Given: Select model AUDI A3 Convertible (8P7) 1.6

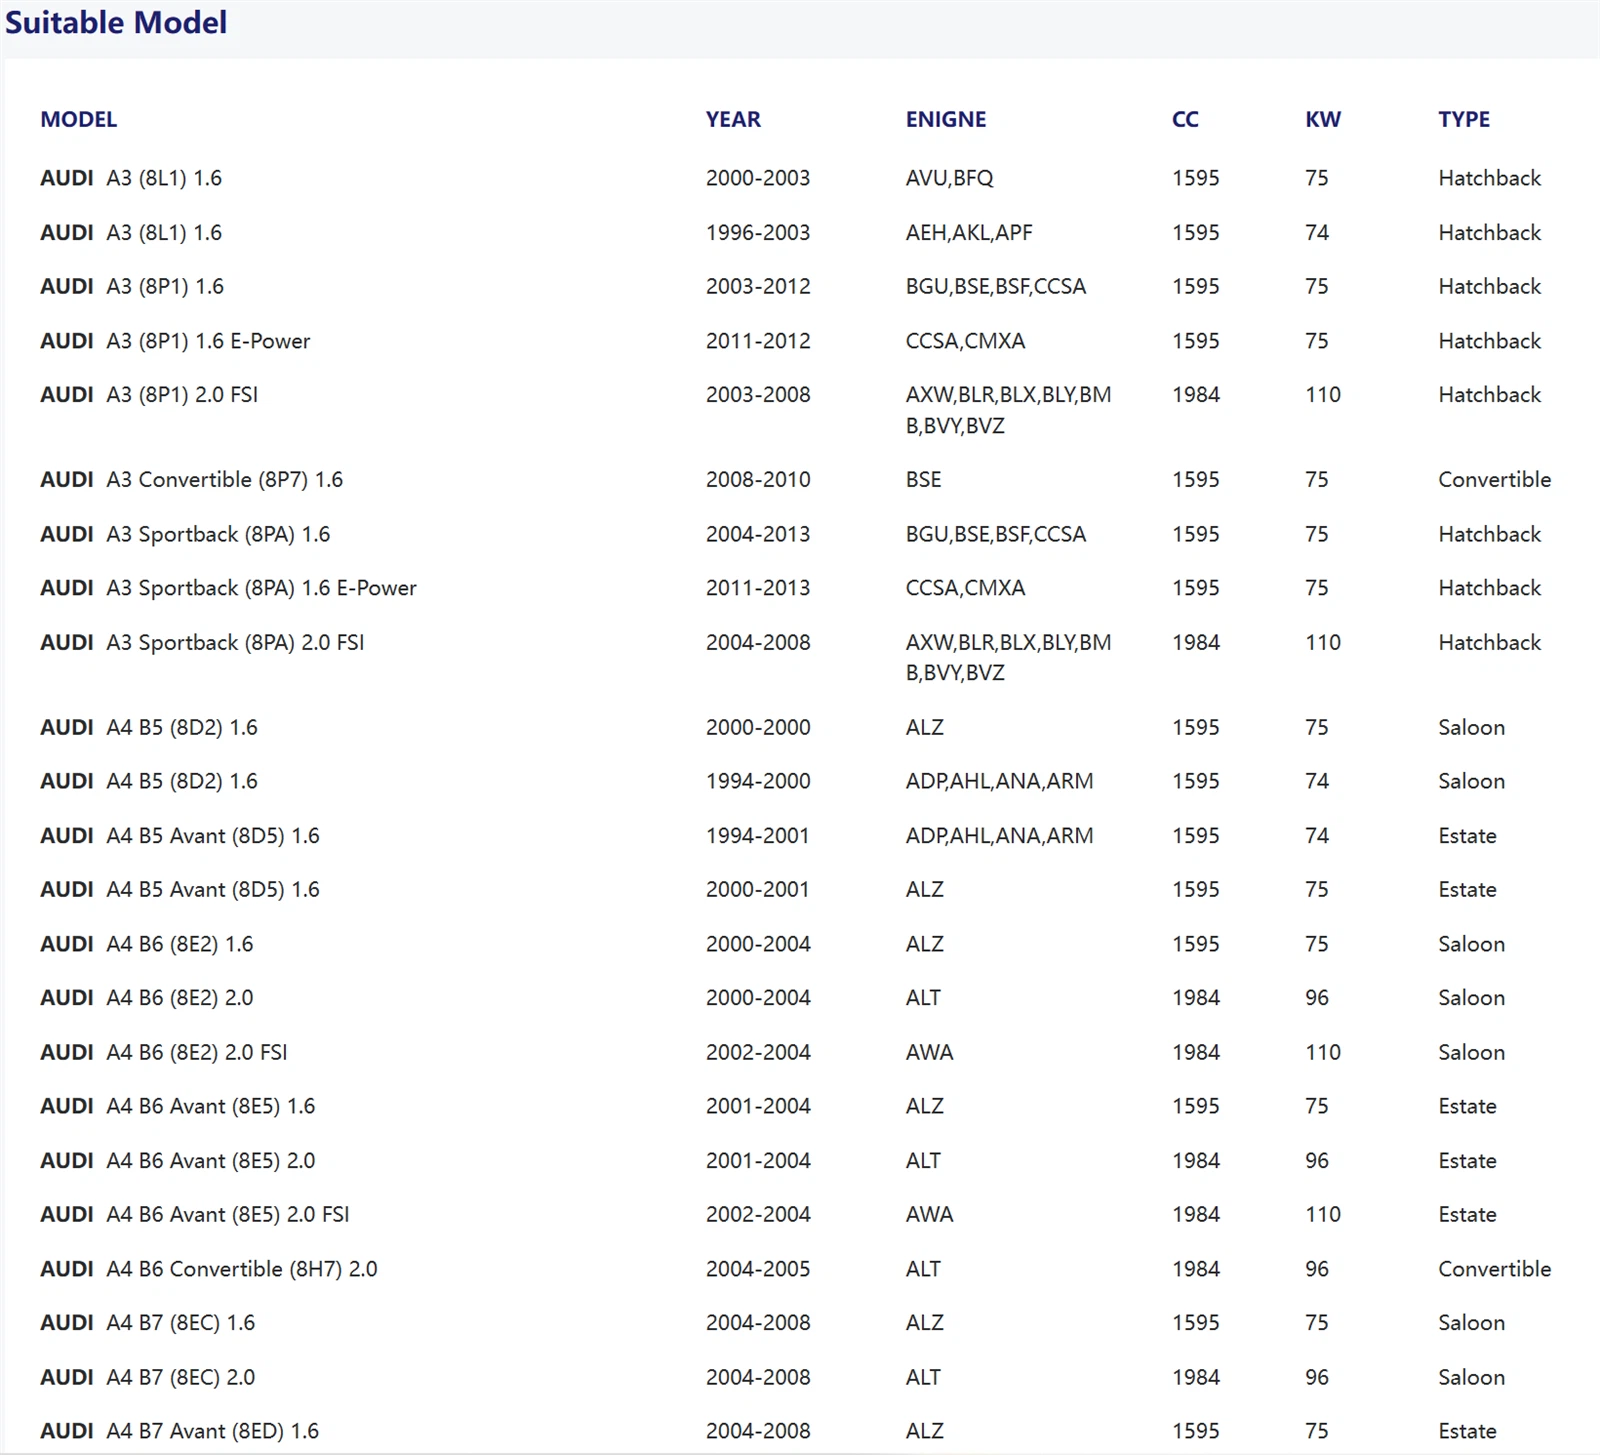Looking at the screenshot, I should click(x=191, y=479).
